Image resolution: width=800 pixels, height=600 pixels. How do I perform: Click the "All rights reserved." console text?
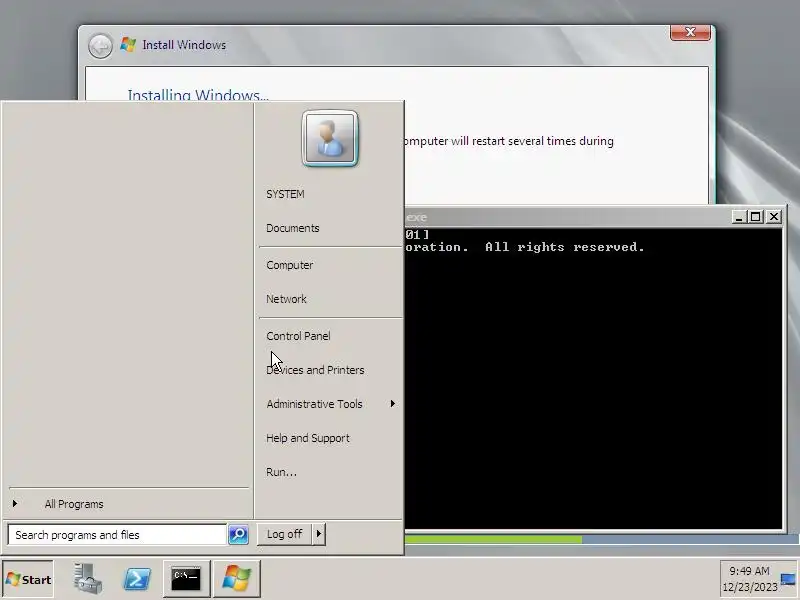coord(564,247)
